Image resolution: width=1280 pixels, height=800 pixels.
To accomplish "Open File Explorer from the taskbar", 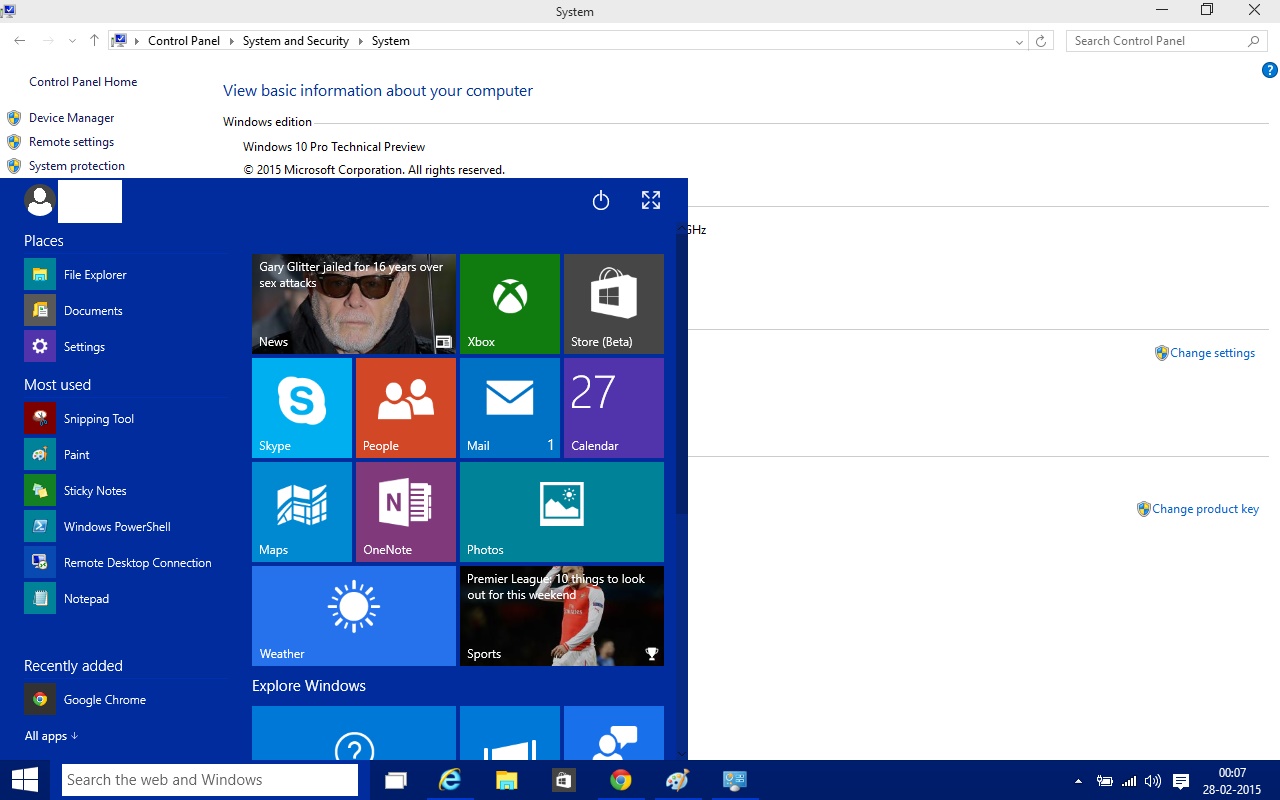I will tap(507, 780).
